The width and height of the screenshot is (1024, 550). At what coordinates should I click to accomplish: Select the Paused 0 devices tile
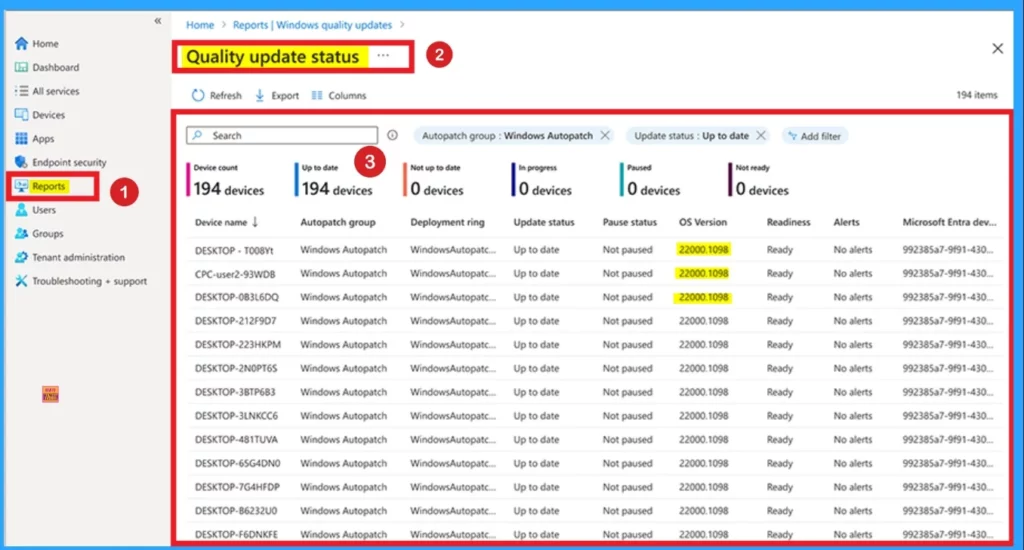(x=651, y=180)
